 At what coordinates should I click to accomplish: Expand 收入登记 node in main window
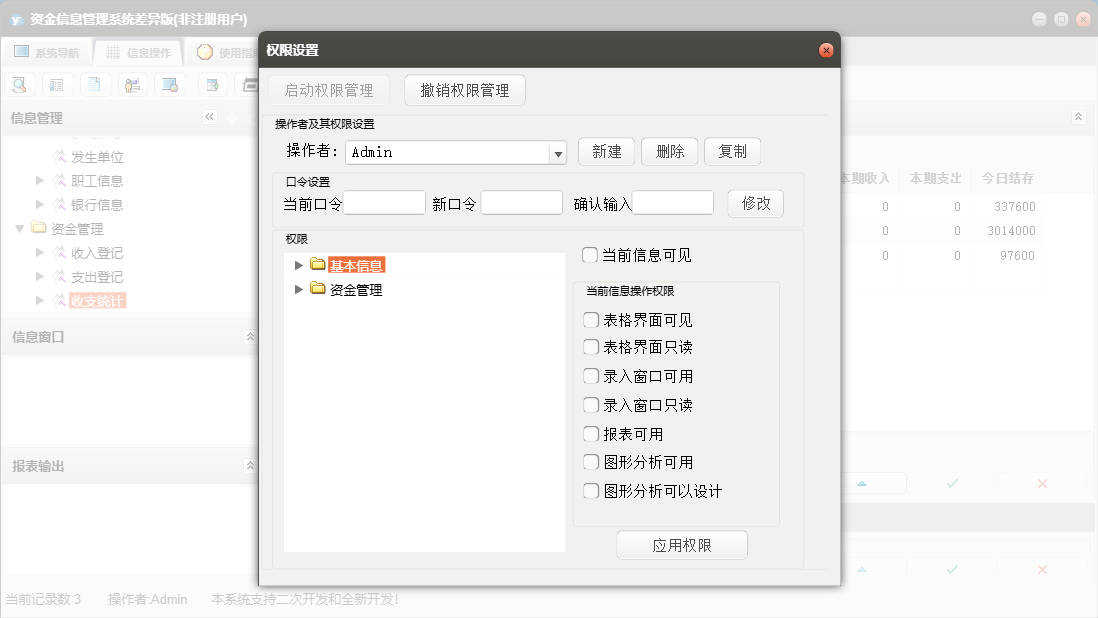tap(40, 252)
